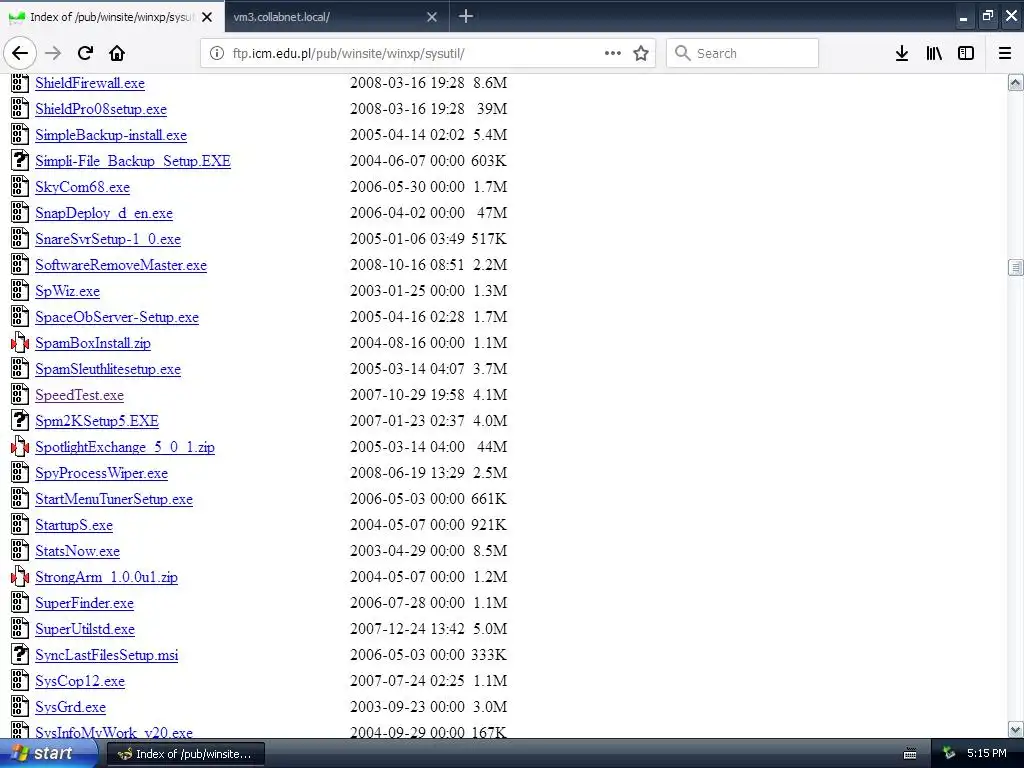Click the unknown-file icon beside Simpli-File_Backup_Setup.EXE
The width and height of the screenshot is (1024, 768).
click(20, 160)
